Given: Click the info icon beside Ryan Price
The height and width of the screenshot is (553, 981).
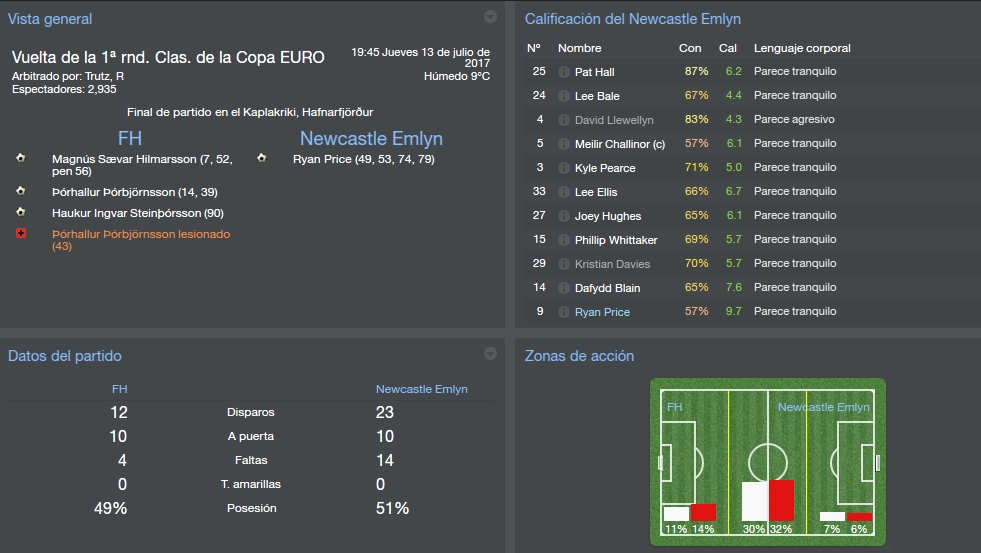Looking at the screenshot, I should pos(564,312).
